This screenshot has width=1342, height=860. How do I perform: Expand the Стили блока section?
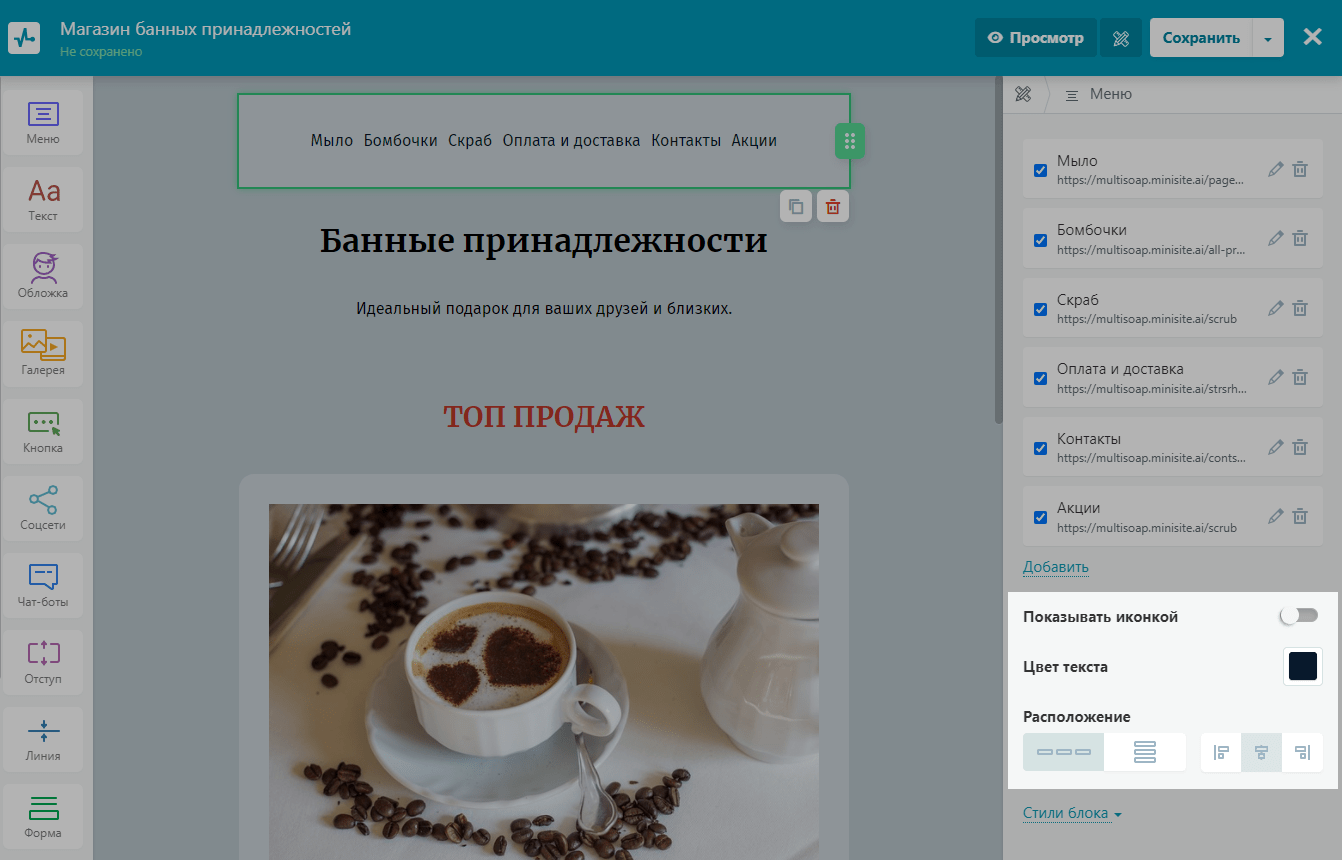(1072, 813)
